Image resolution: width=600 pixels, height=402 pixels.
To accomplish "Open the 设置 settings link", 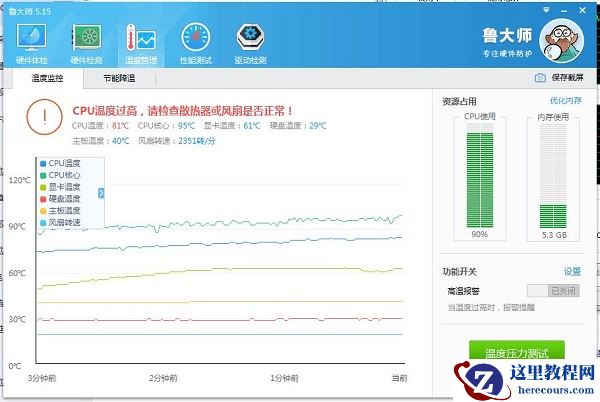I will coord(572,272).
